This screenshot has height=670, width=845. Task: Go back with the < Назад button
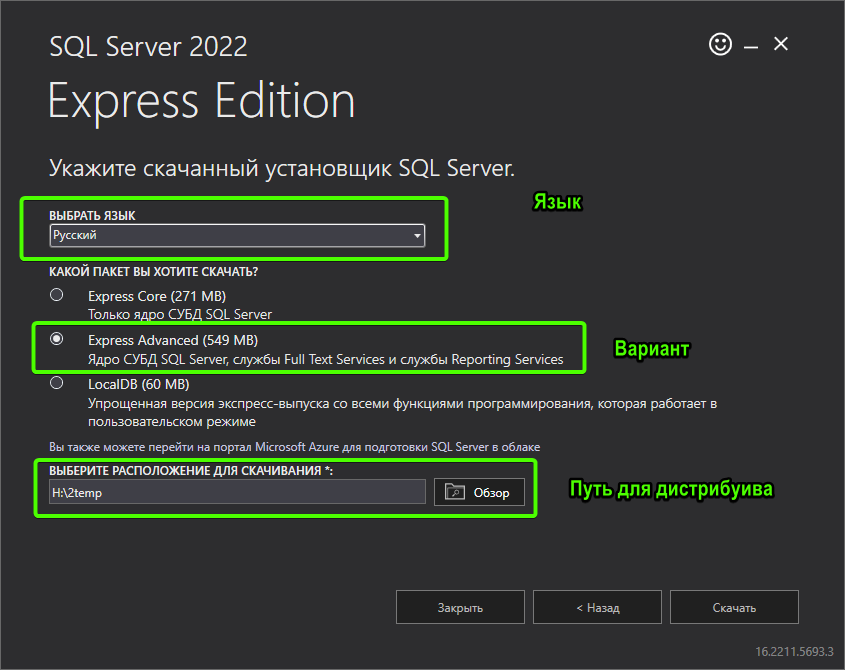pos(597,607)
